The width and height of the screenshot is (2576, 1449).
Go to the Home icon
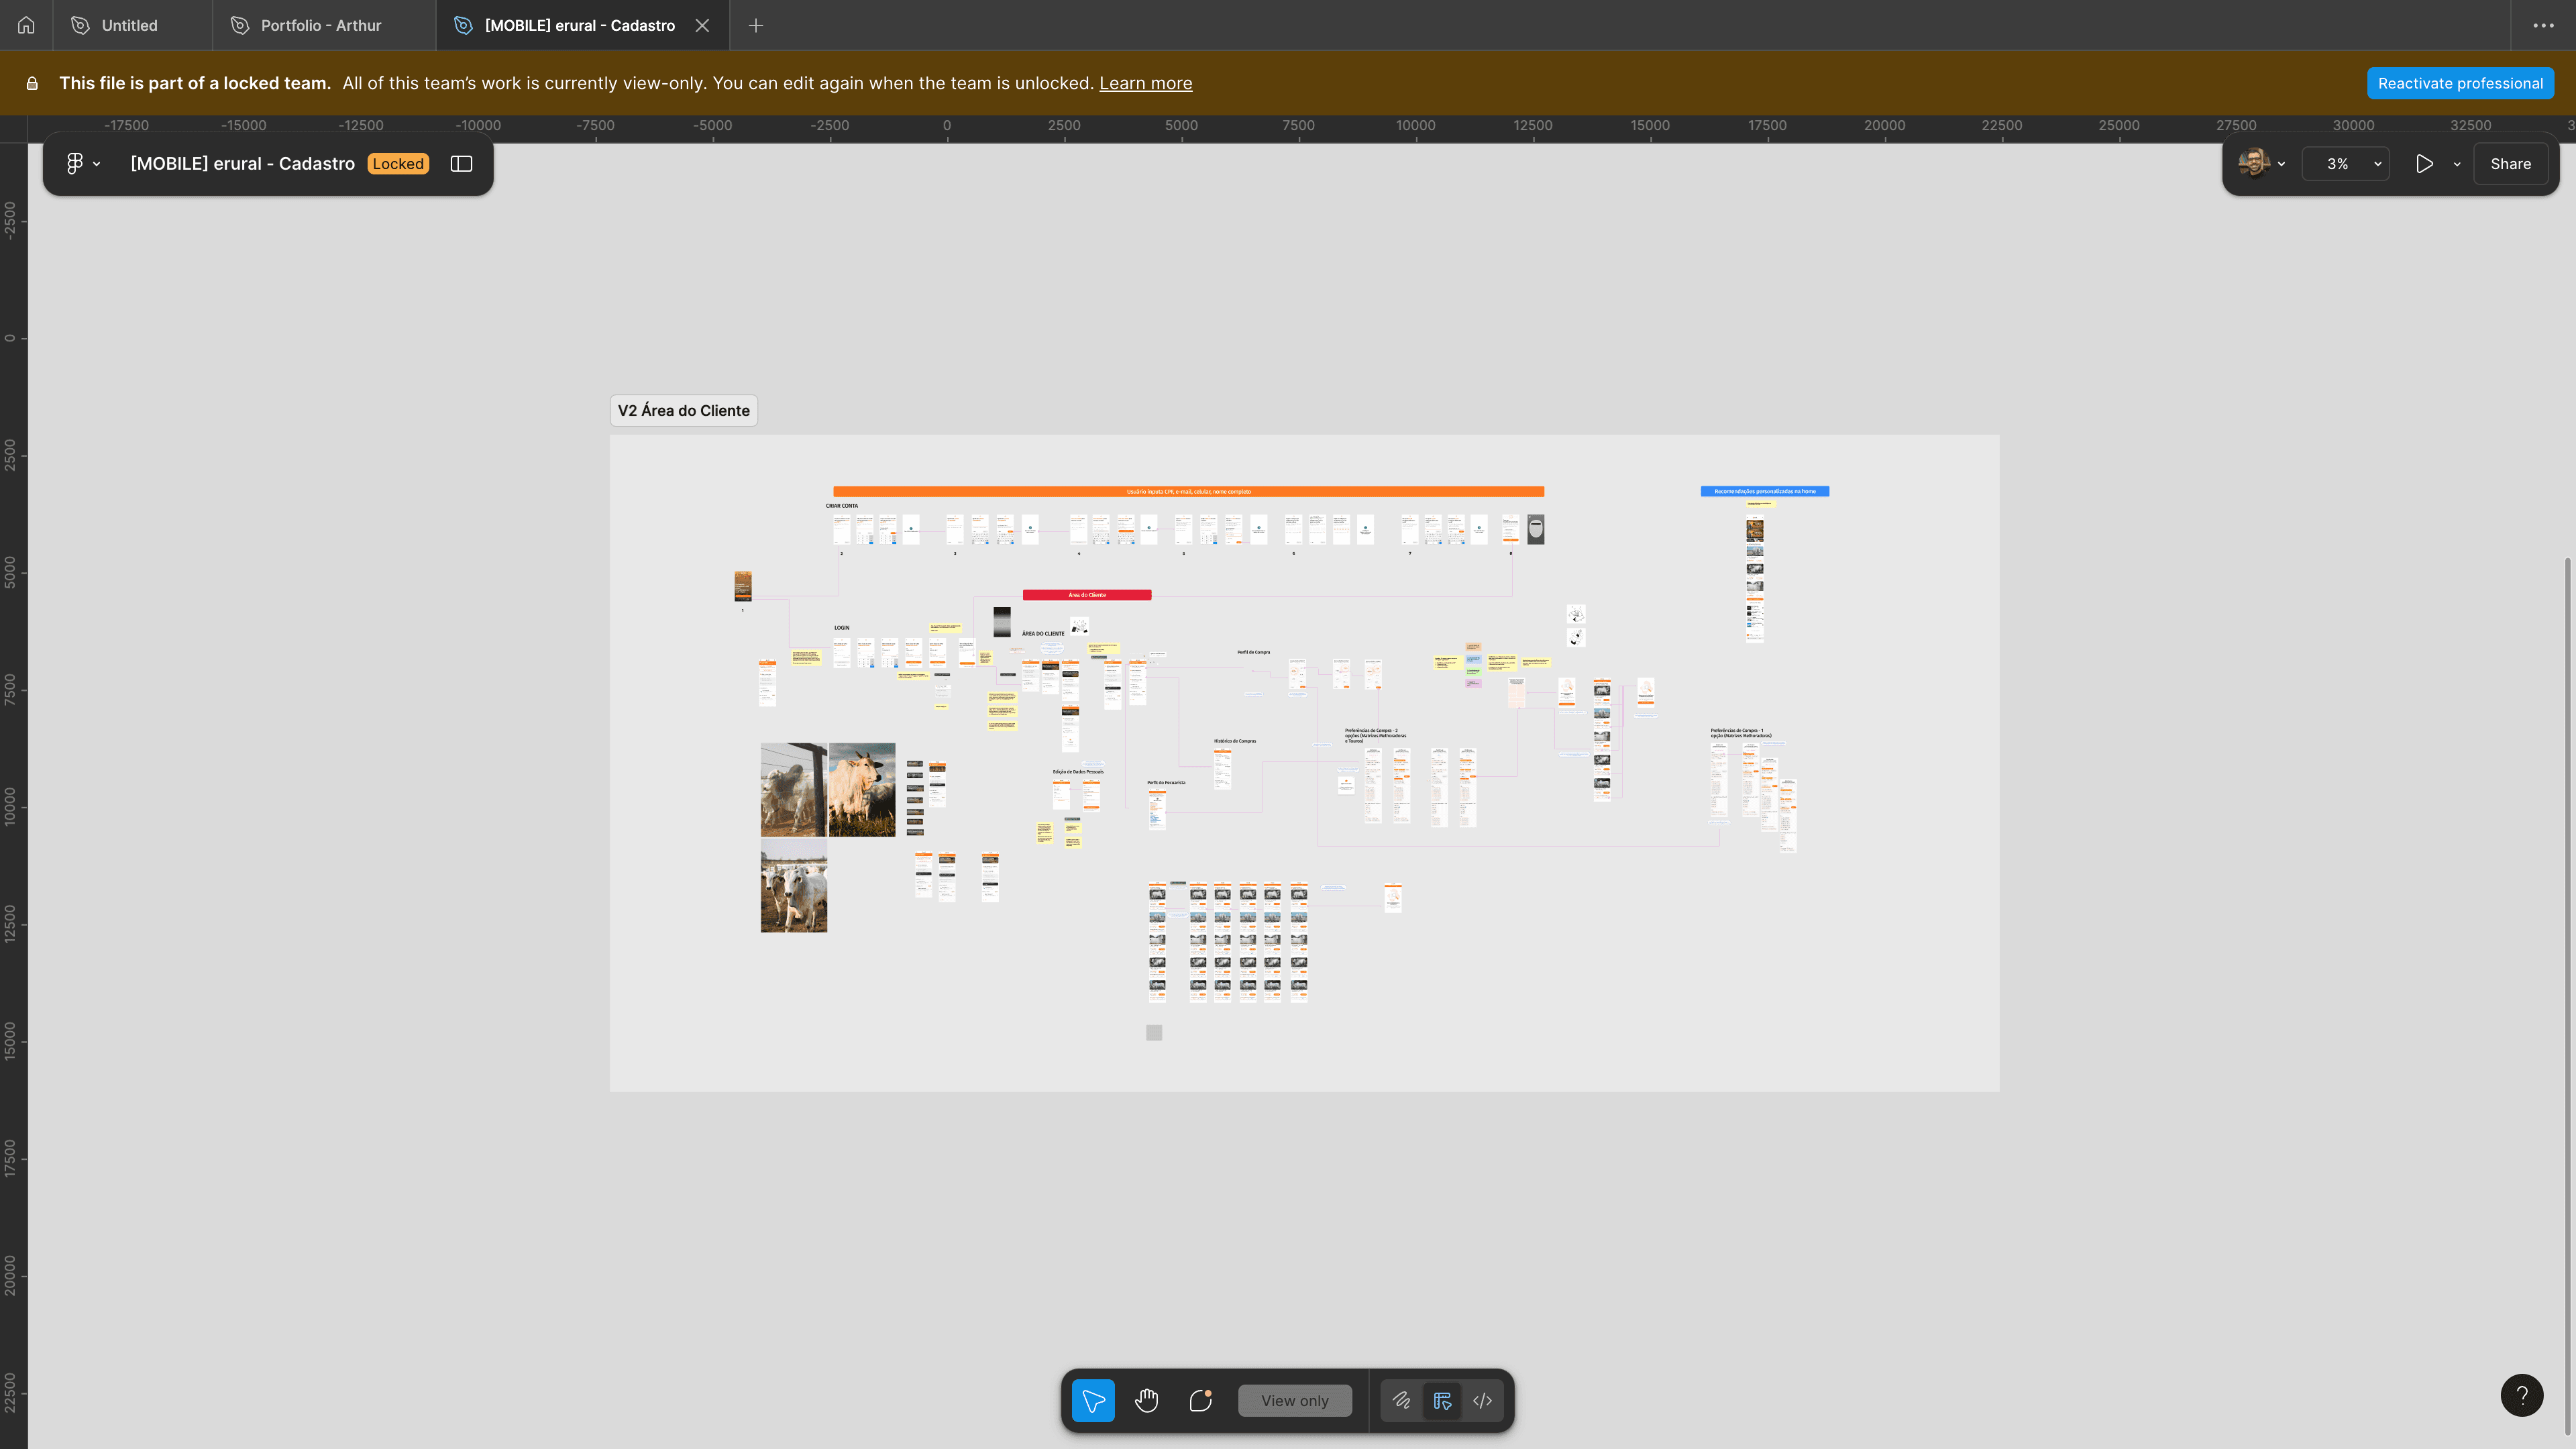click(x=26, y=25)
